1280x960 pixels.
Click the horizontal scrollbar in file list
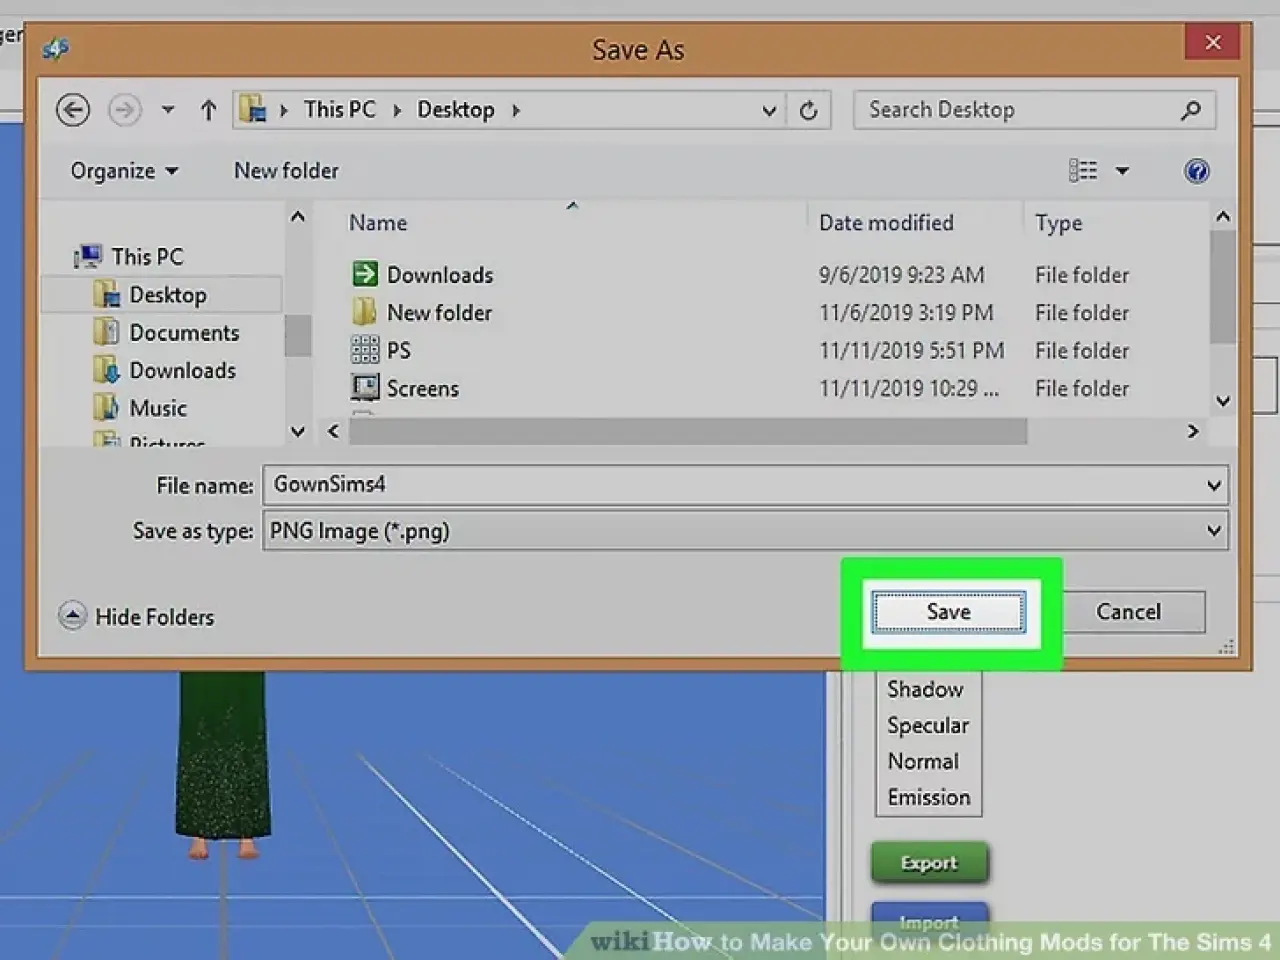687,431
